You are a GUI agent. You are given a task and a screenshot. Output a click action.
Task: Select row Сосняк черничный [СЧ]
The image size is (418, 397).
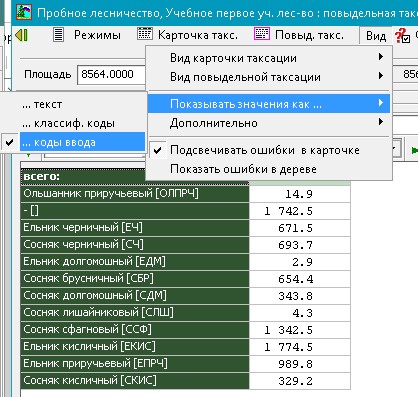click(x=135, y=245)
